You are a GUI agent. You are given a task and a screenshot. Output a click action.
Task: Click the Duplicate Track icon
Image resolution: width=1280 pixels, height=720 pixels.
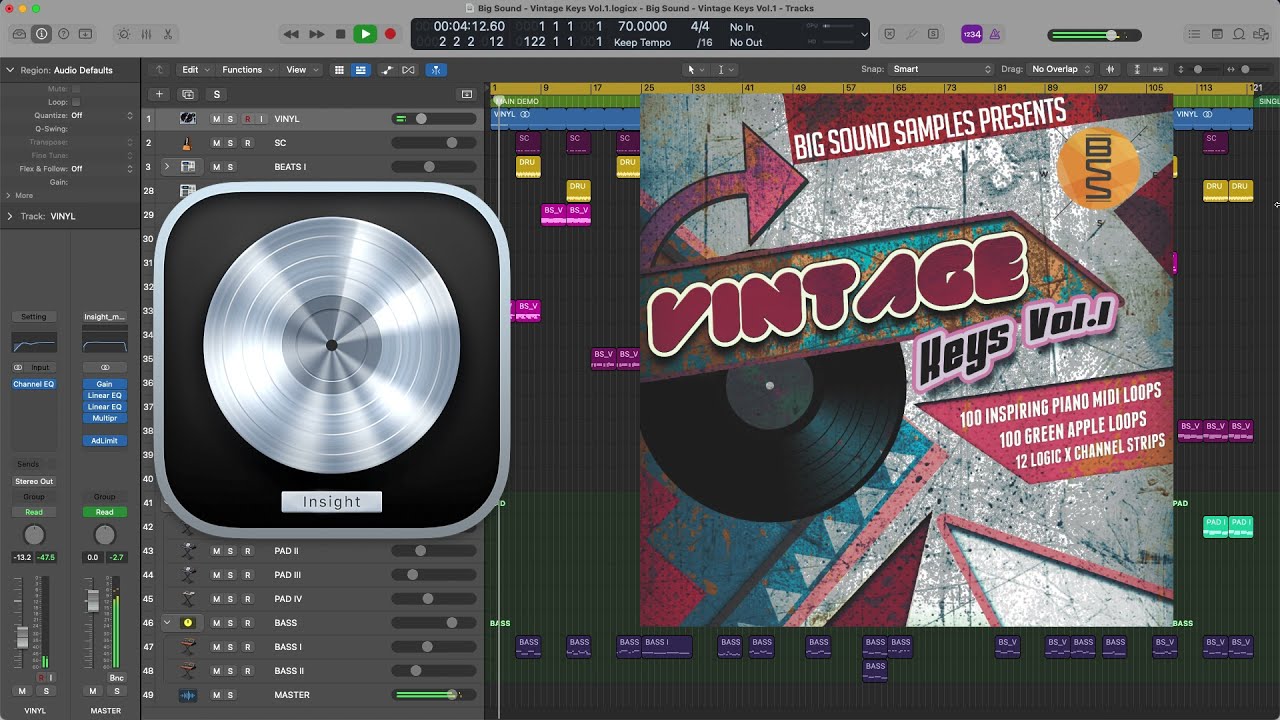click(188, 94)
